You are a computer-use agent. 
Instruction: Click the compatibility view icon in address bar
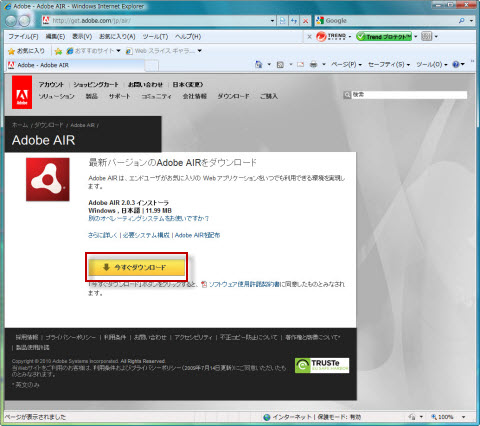pos(282,21)
